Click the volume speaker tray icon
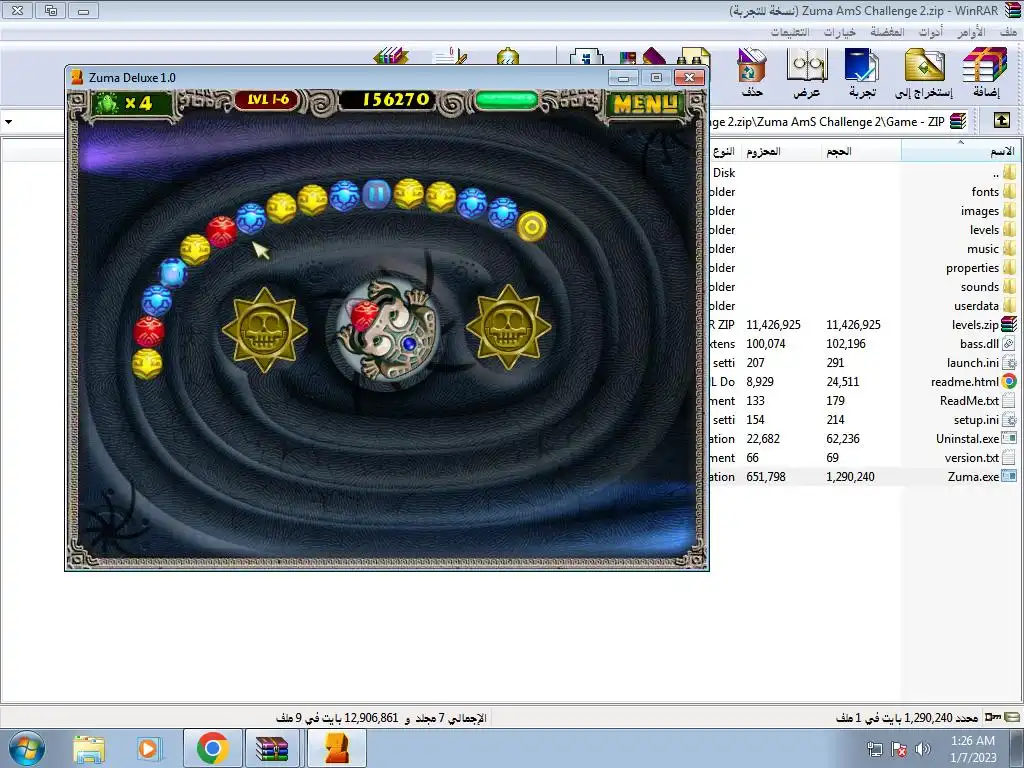The height and width of the screenshot is (768, 1024). pyautogui.click(x=923, y=749)
